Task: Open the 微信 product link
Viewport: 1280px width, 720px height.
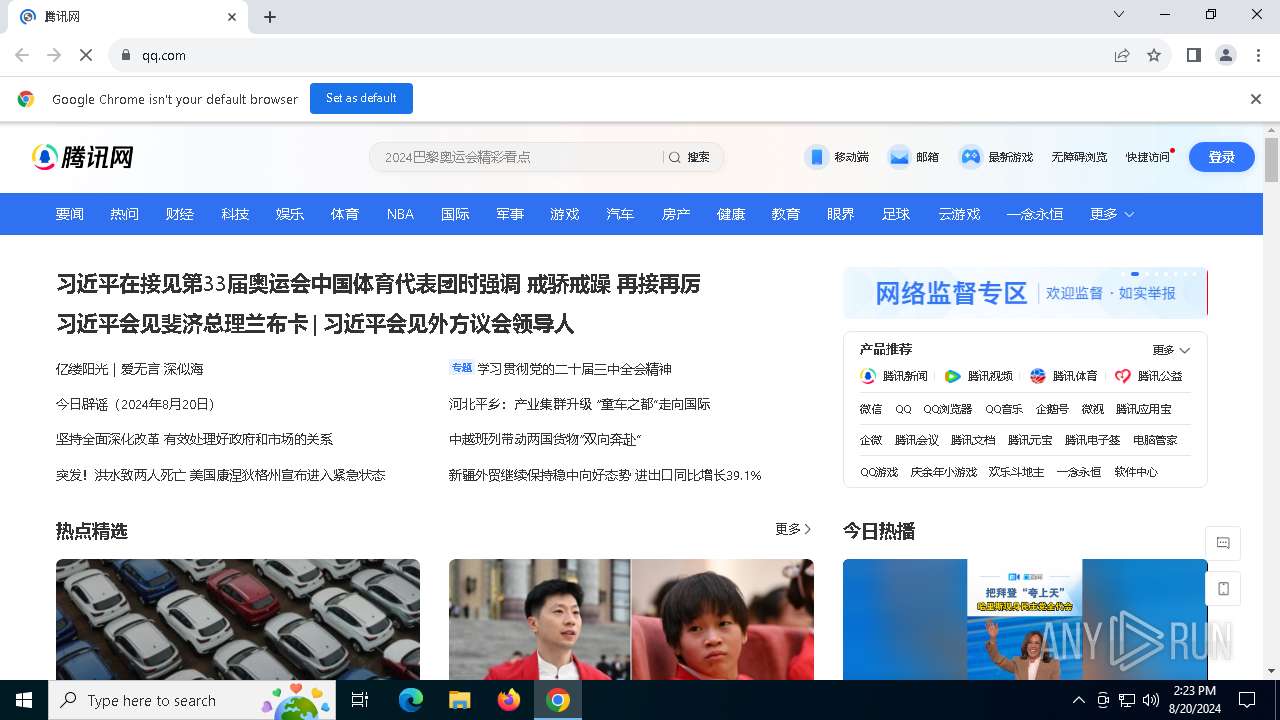Action: [871, 409]
